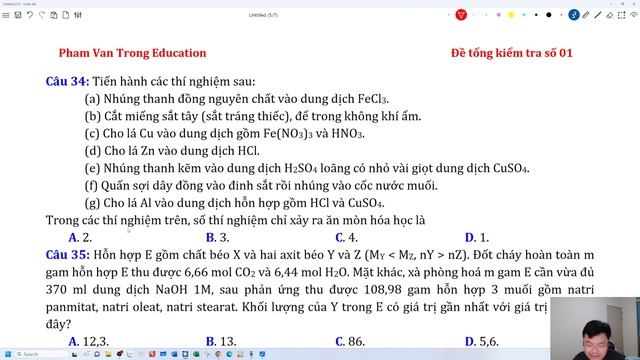Pick the light blue highlighter dot
Image resolution: width=640 pixels, height=360 pixels.
(x=524, y=15)
